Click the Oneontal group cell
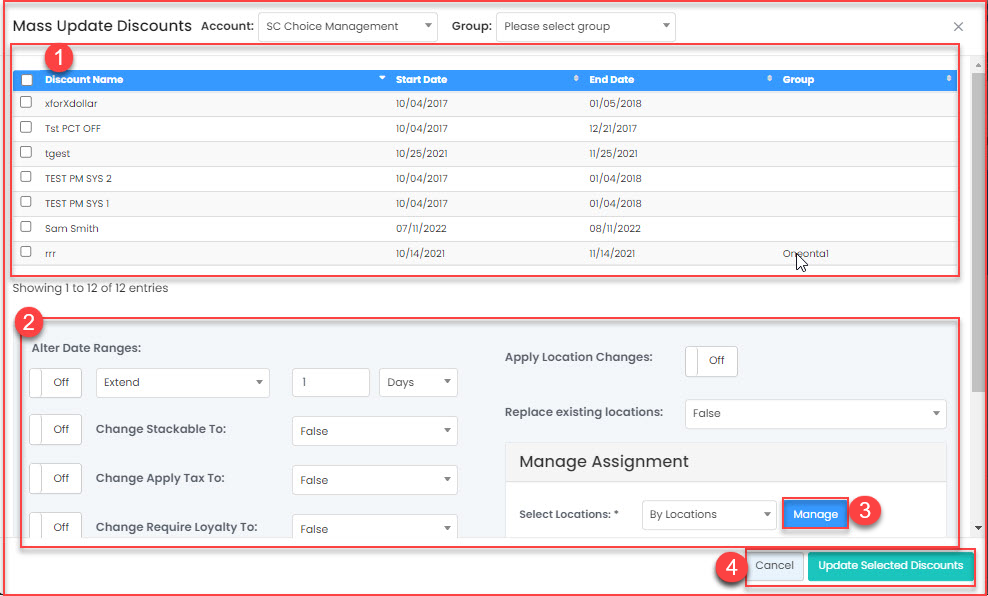The height and width of the screenshot is (596, 988). pyautogui.click(x=805, y=253)
